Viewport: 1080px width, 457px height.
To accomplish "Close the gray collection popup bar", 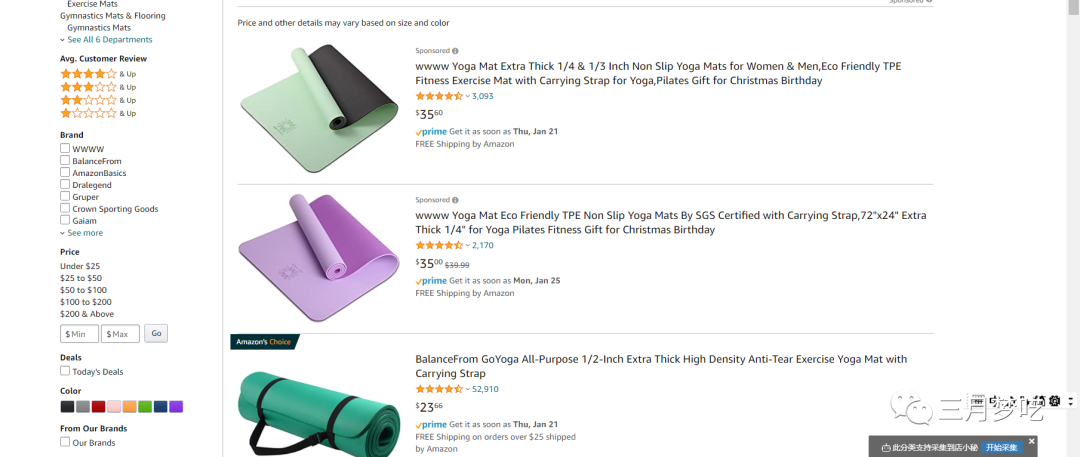I will [x=1031, y=441].
